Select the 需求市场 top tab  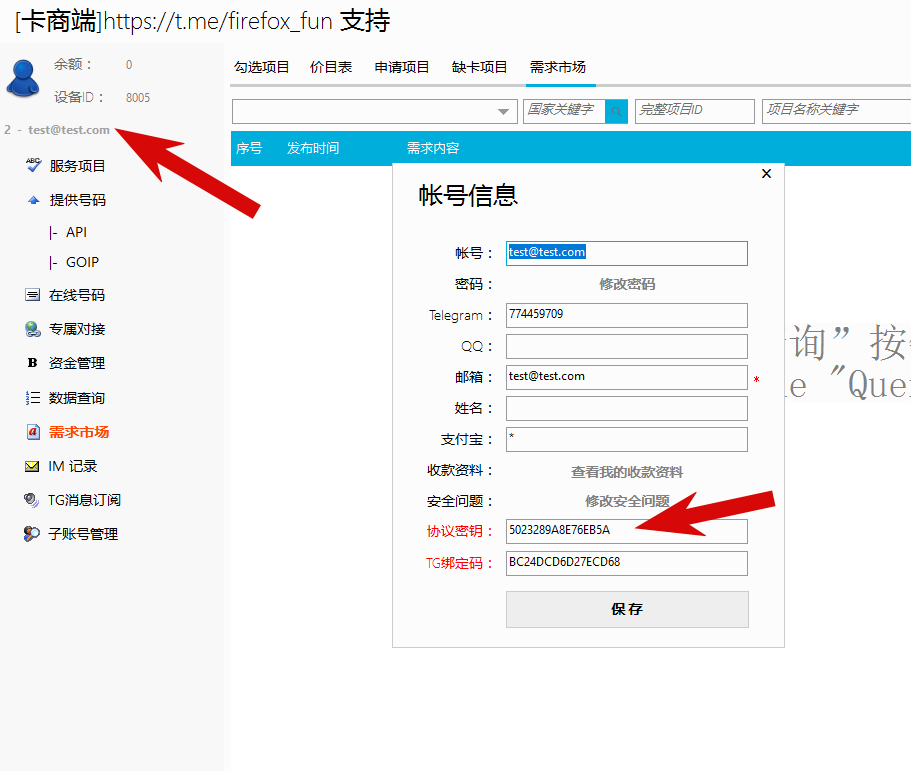[557, 67]
